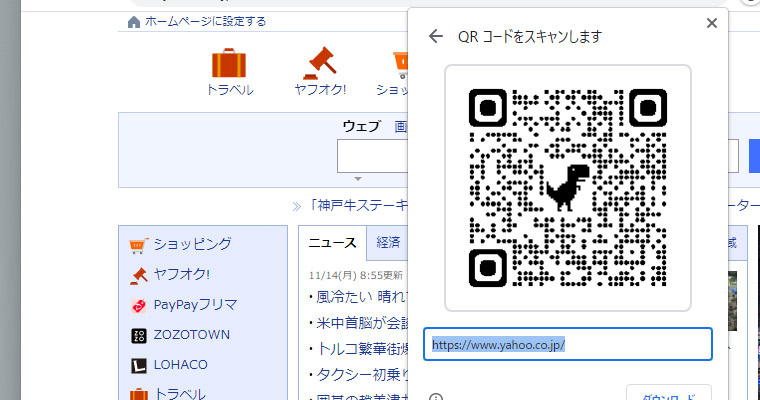Switch to the 経済 news tab

[x=388, y=242]
